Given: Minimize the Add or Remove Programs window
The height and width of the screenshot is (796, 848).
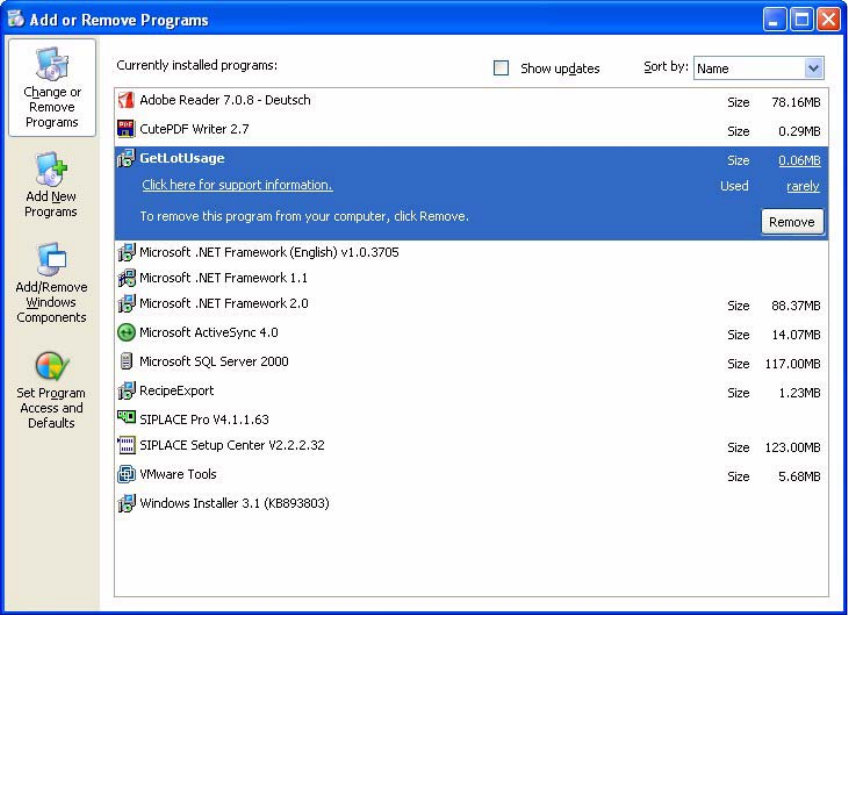Looking at the screenshot, I should coord(774,20).
